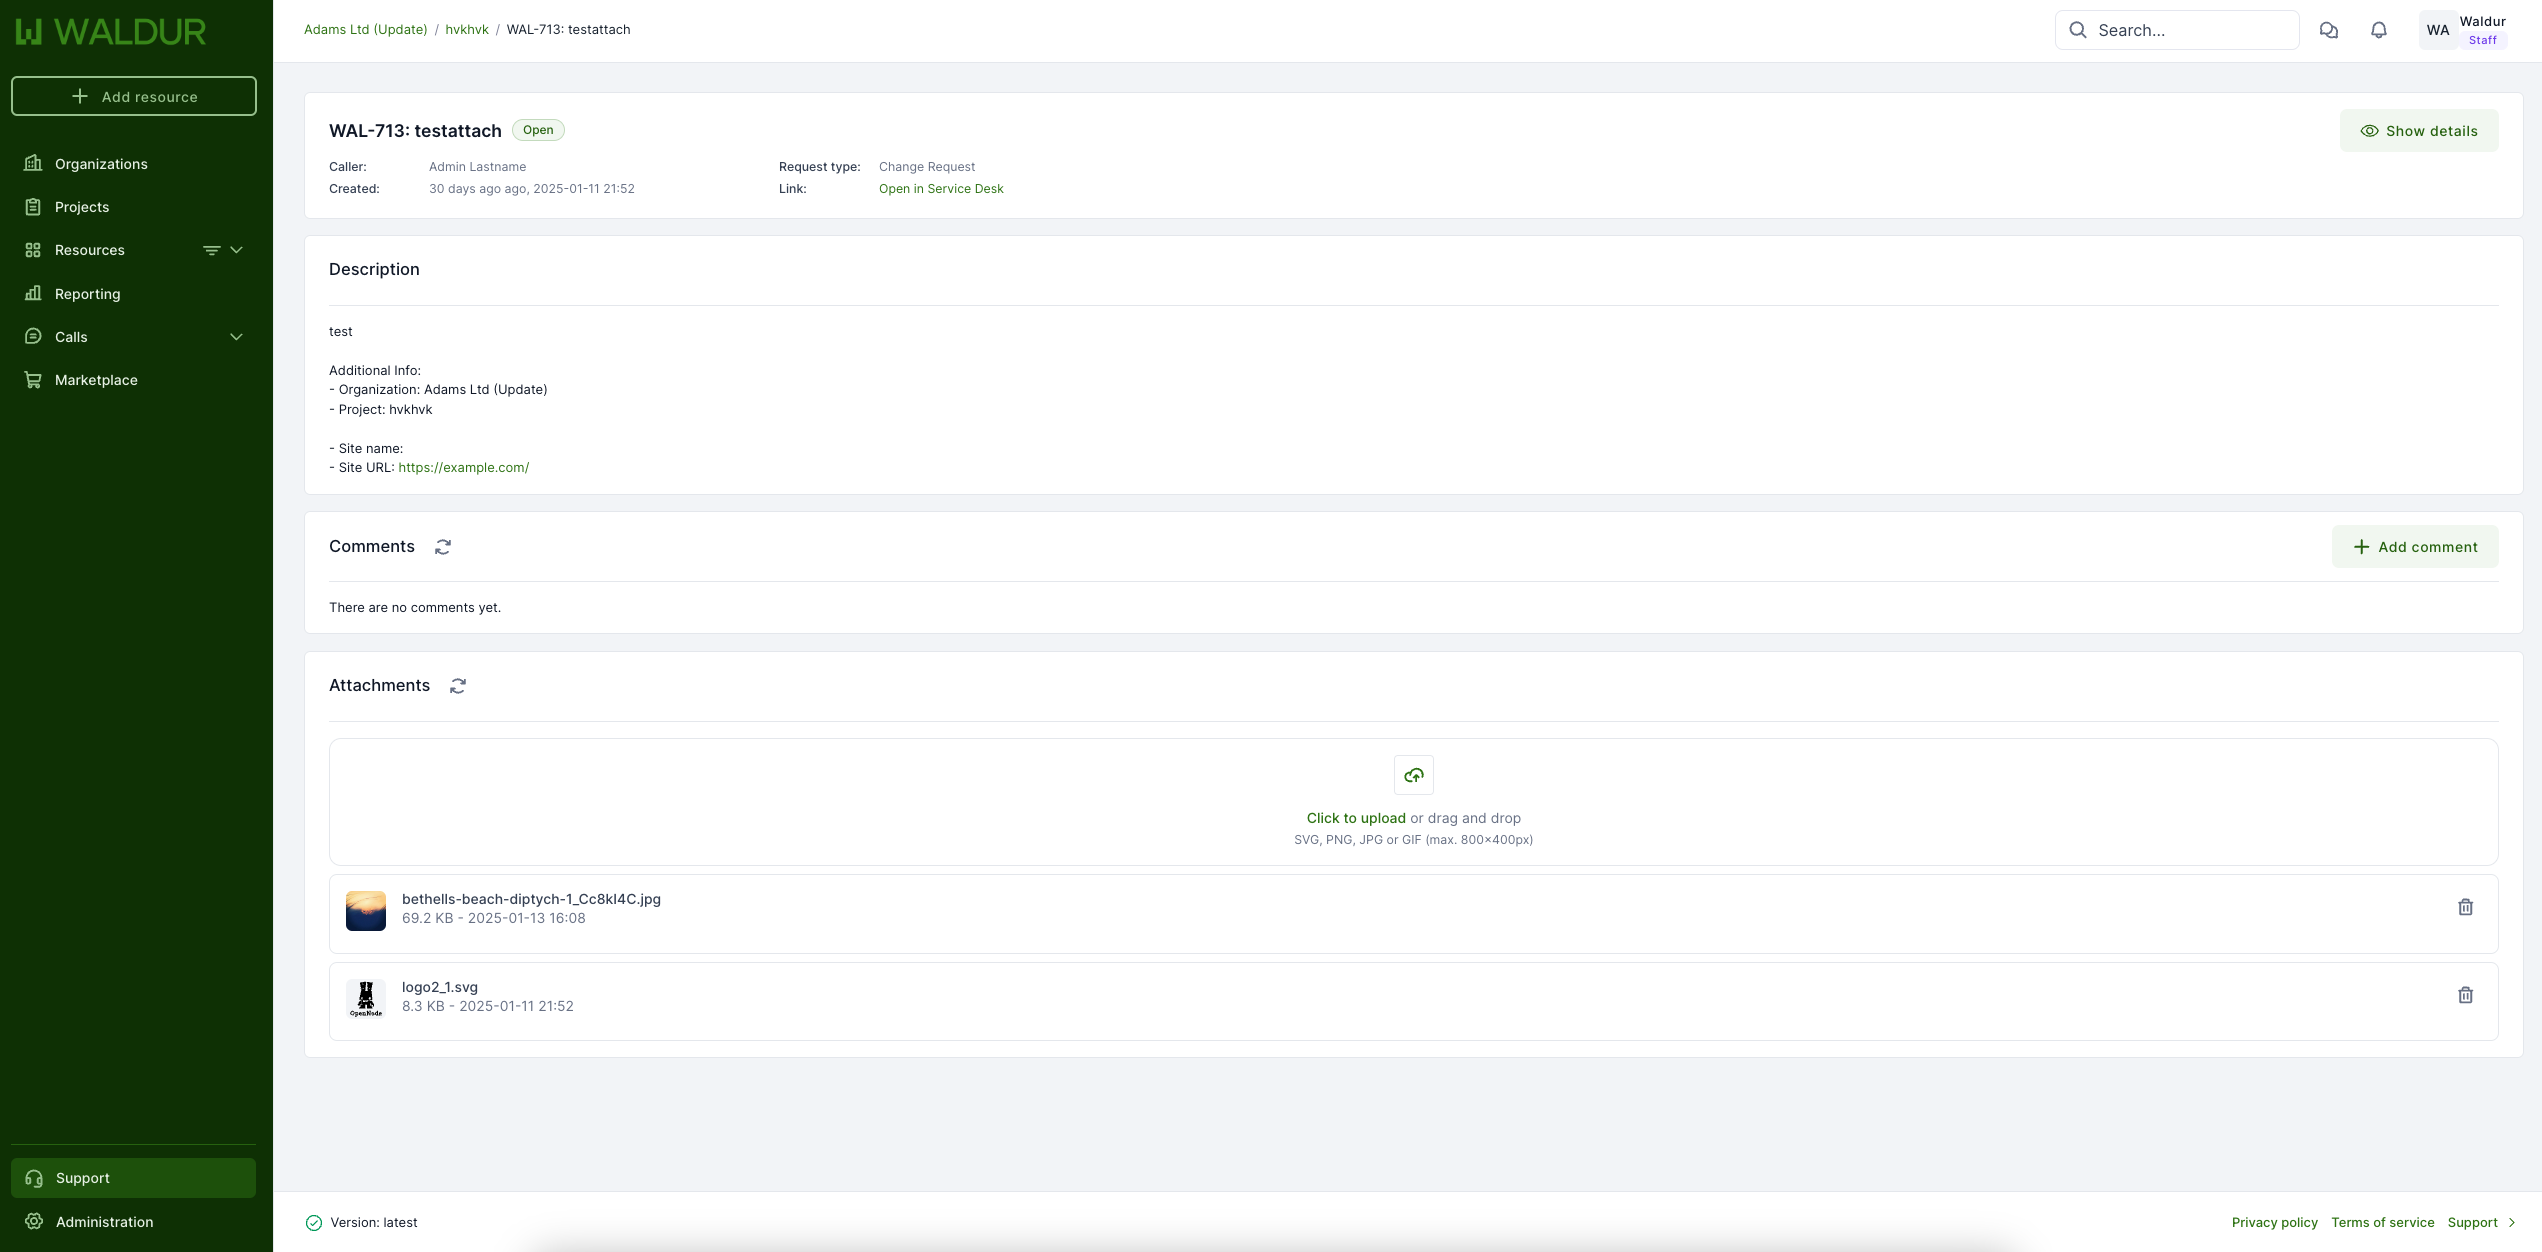Delete the logo2_1.svg attachment
The image size is (2542, 1252).
point(2465,995)
